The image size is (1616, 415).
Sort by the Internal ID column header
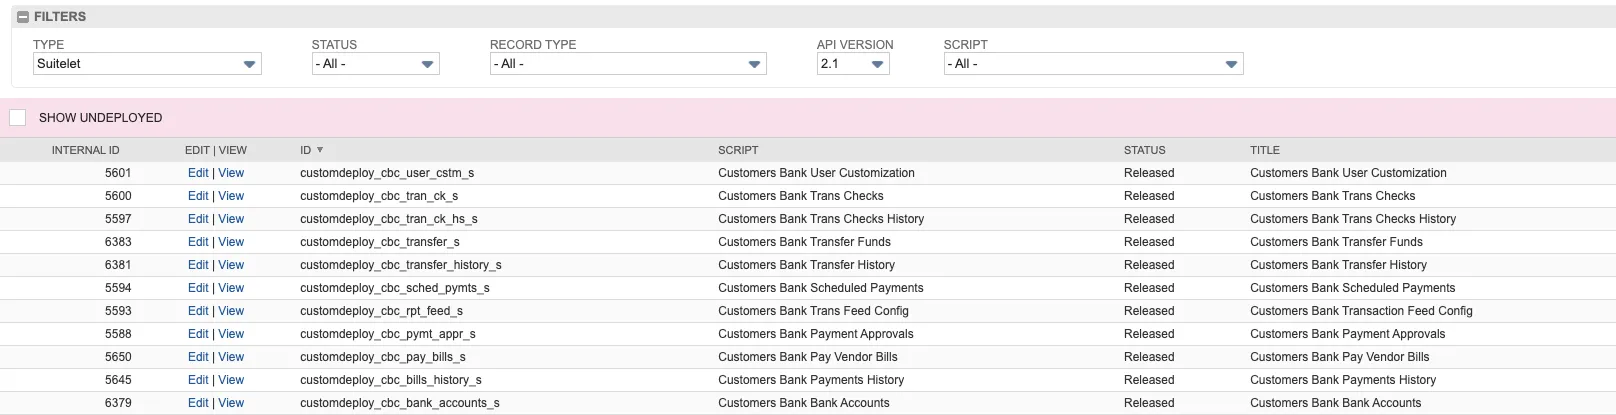coord(85,150)
